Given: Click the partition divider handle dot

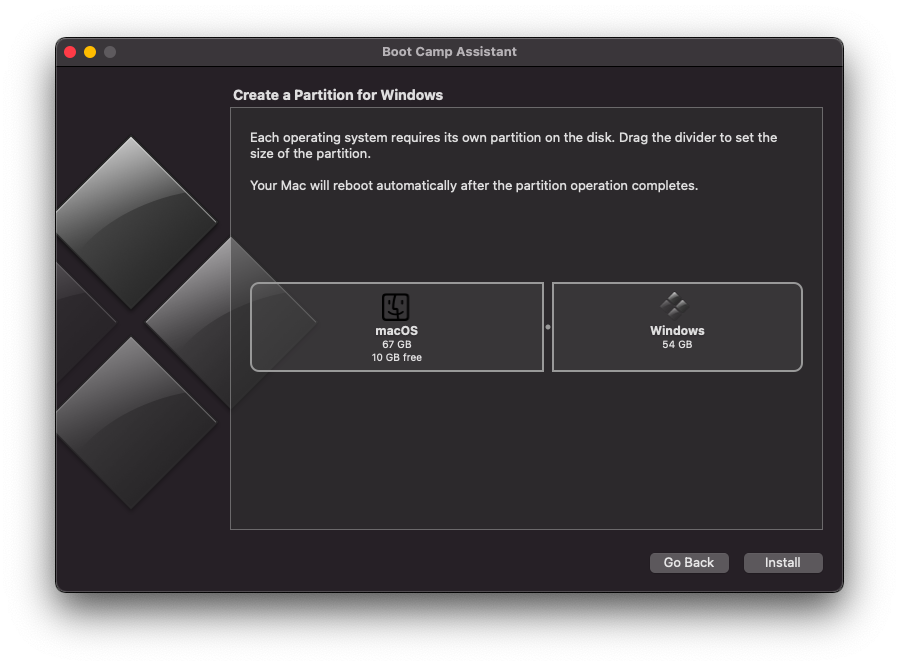Looking at the screenshot, I should 548,327.
